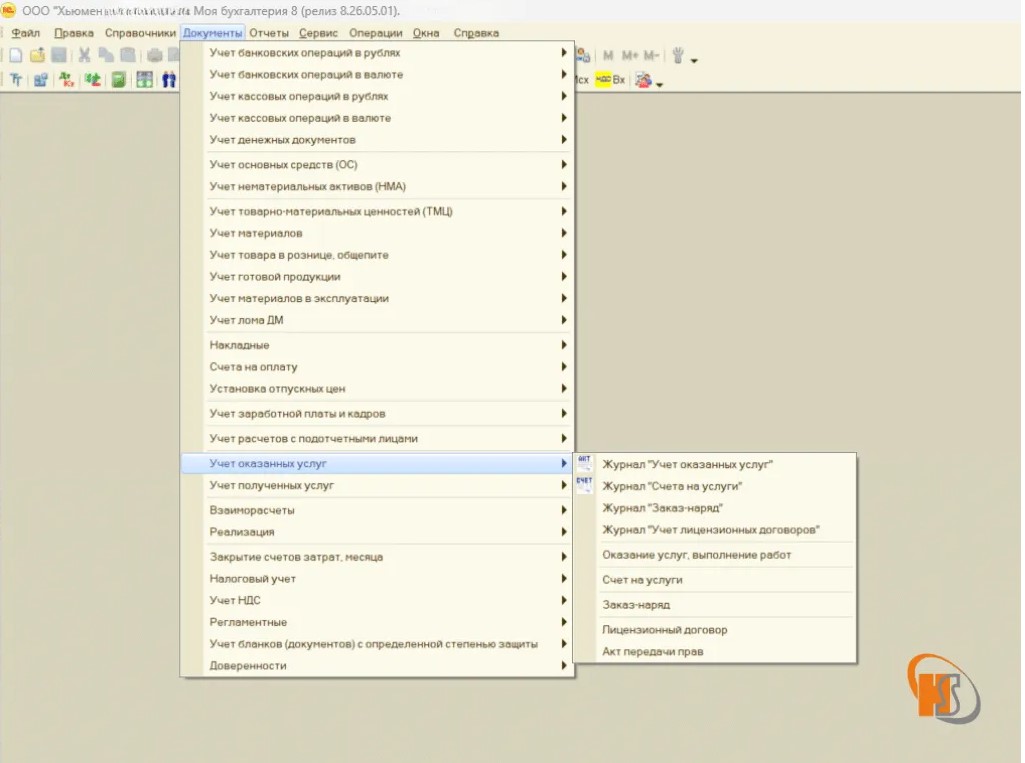Expand 'Учет основных средств (ОС)' submenu
Image resolution: width=1025 pixels, height=763 pixels.
pyautogui.click(x=377, y=164)
